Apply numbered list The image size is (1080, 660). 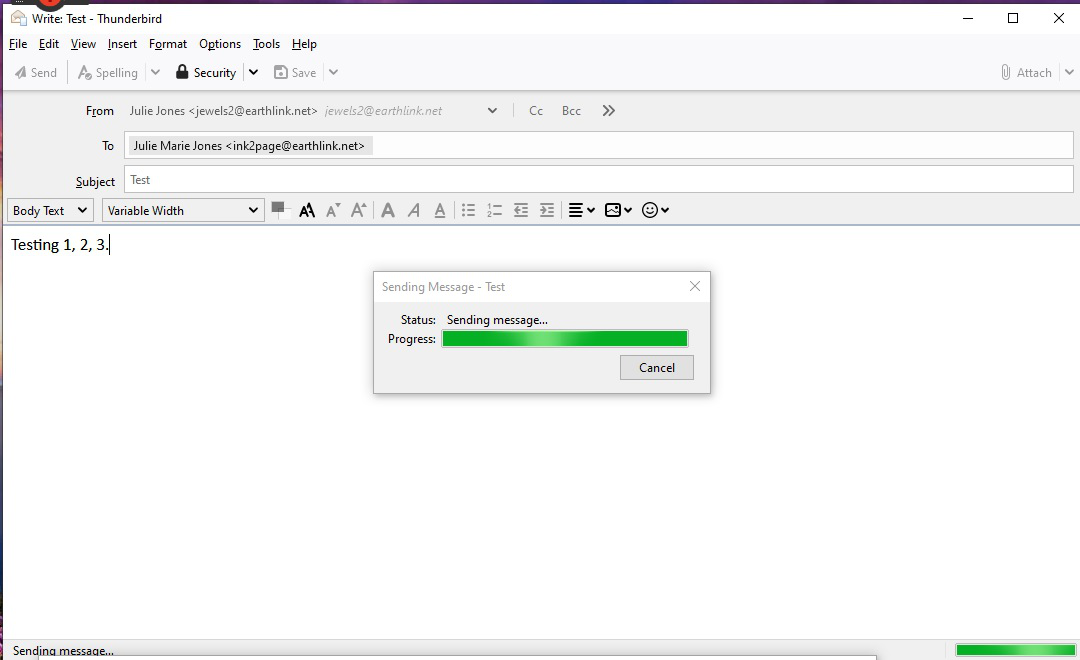pos(494,210)
